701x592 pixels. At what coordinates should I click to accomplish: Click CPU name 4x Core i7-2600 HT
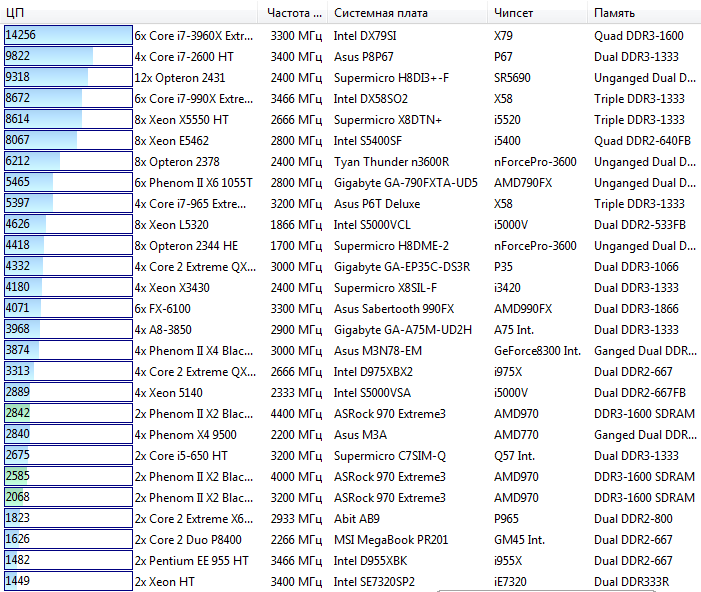coord(184,57)
